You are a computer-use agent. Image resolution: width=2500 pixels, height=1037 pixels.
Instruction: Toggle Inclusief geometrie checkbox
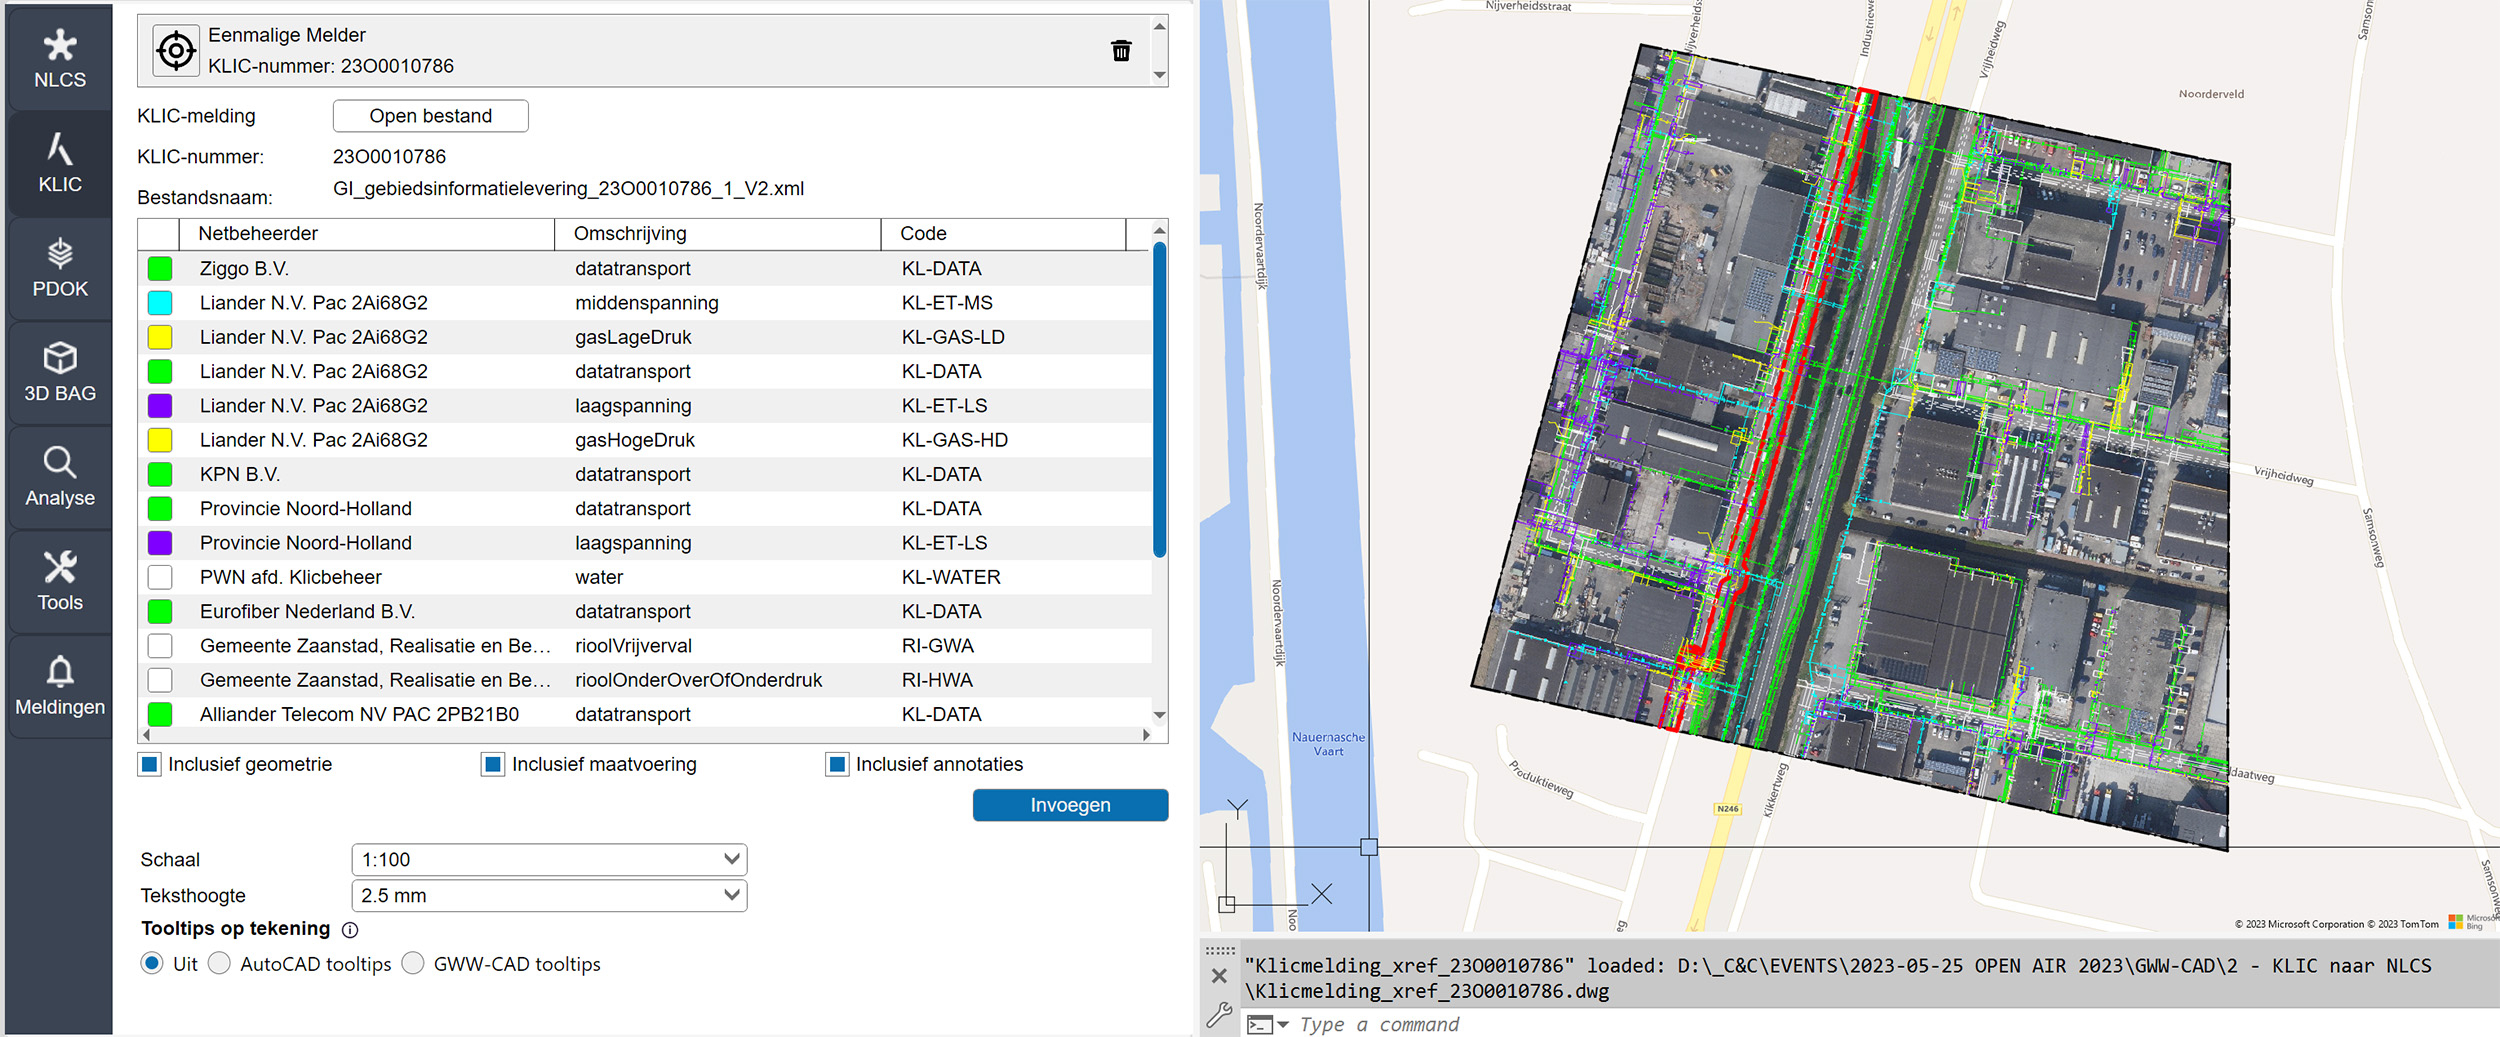pos(150,765)
